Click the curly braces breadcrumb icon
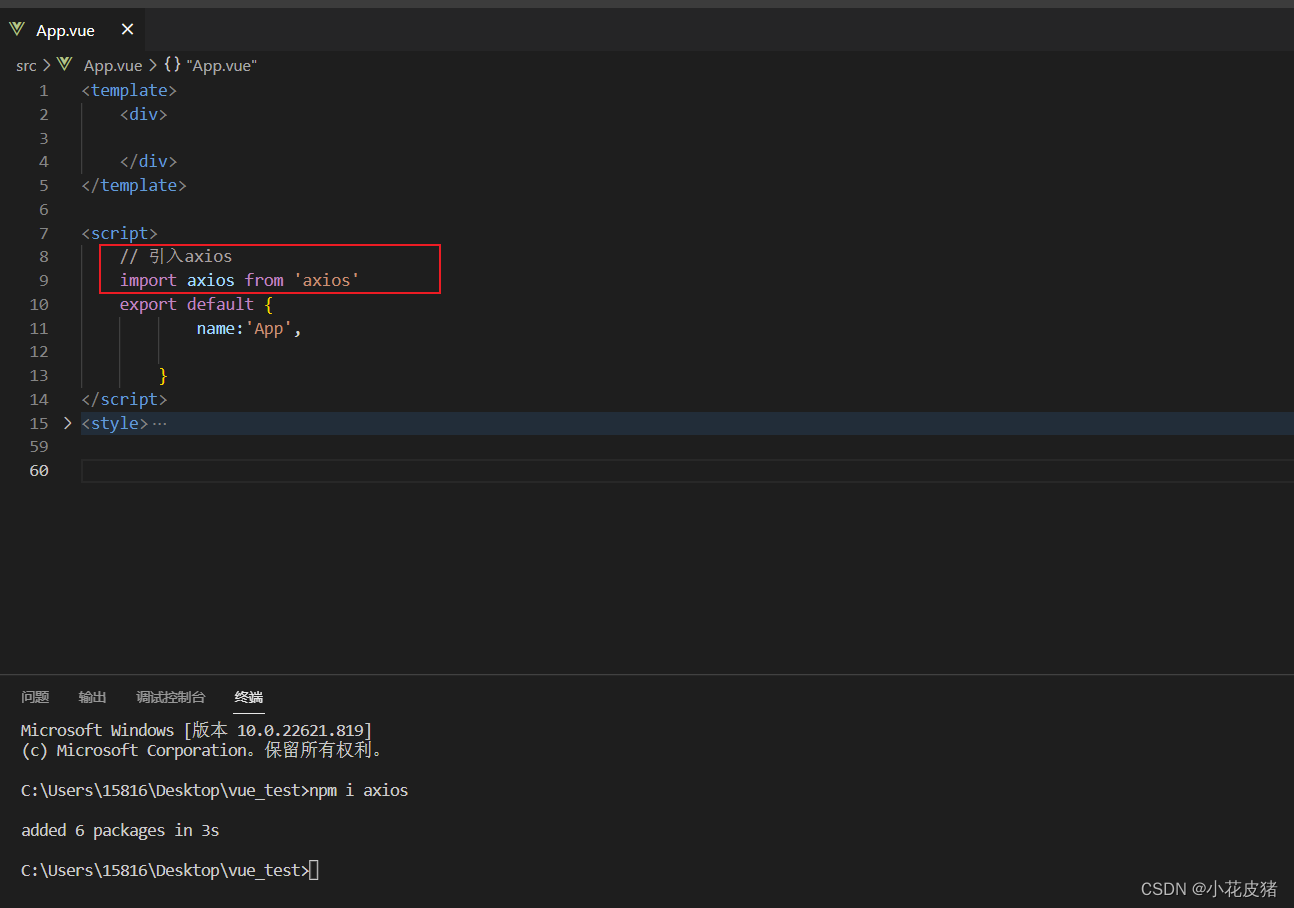Viewport: 1294px width, 908px height. pos(172,65)
